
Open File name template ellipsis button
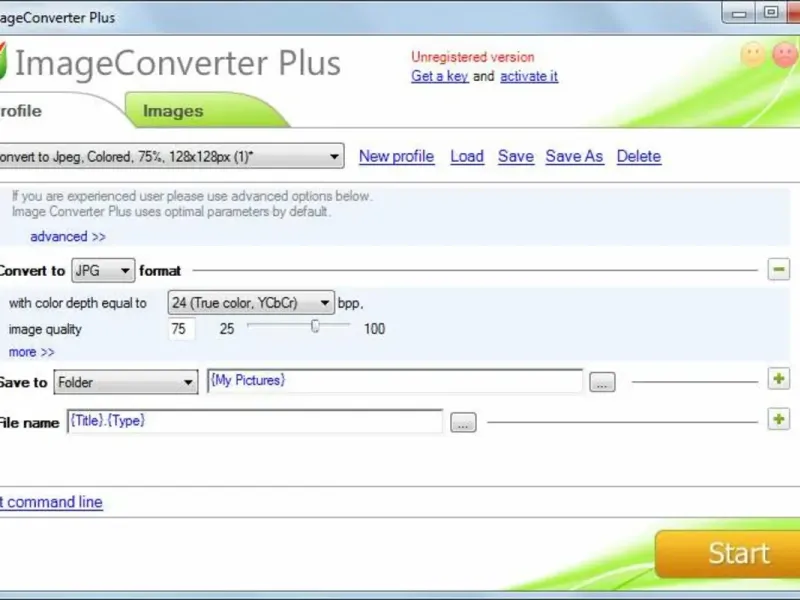[x=463, y=422]
